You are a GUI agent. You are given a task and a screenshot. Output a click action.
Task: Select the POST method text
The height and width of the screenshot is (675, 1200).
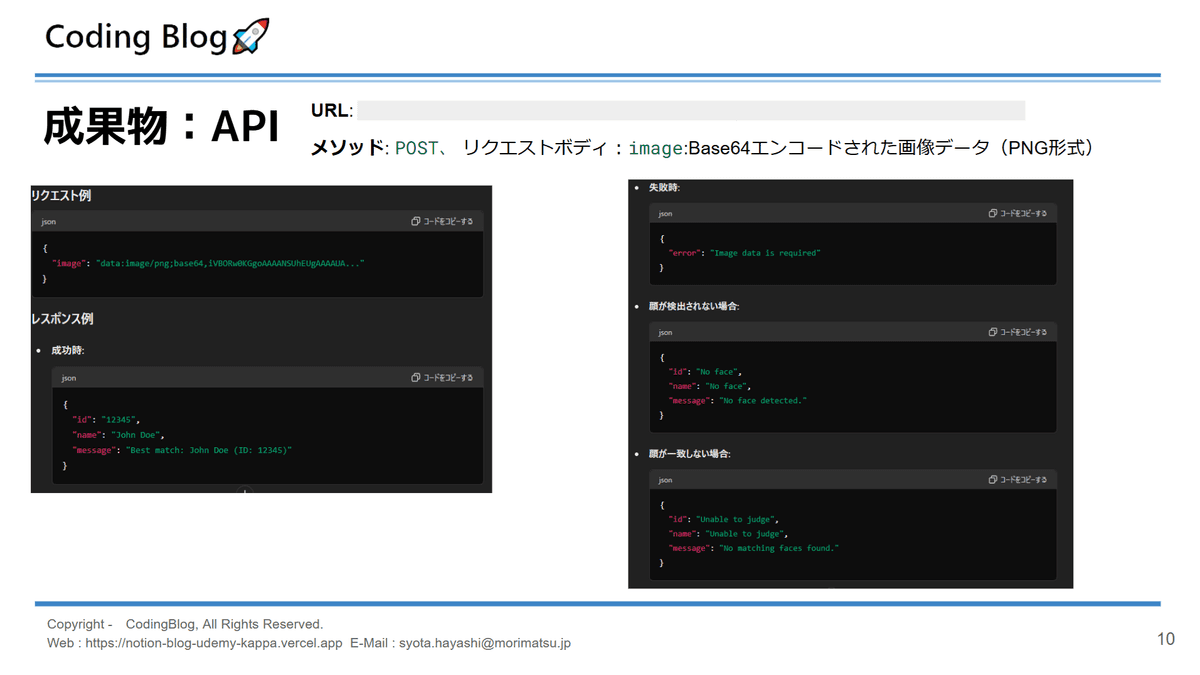[x=417, y=148]
